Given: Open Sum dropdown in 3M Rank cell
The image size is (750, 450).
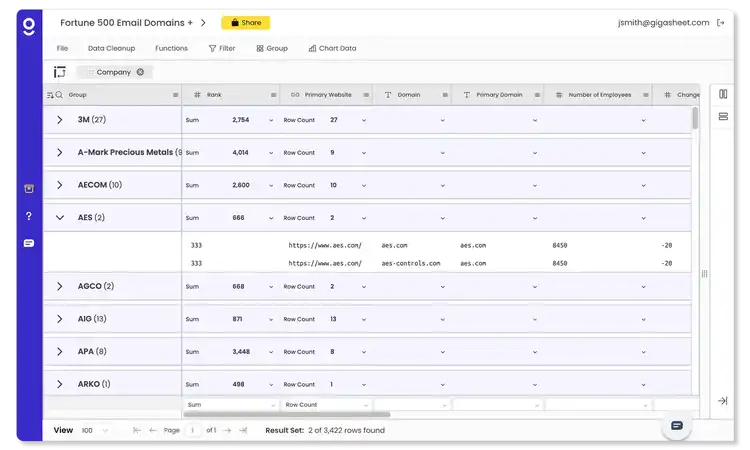Looking at the screenshot, I should point(271,121).
